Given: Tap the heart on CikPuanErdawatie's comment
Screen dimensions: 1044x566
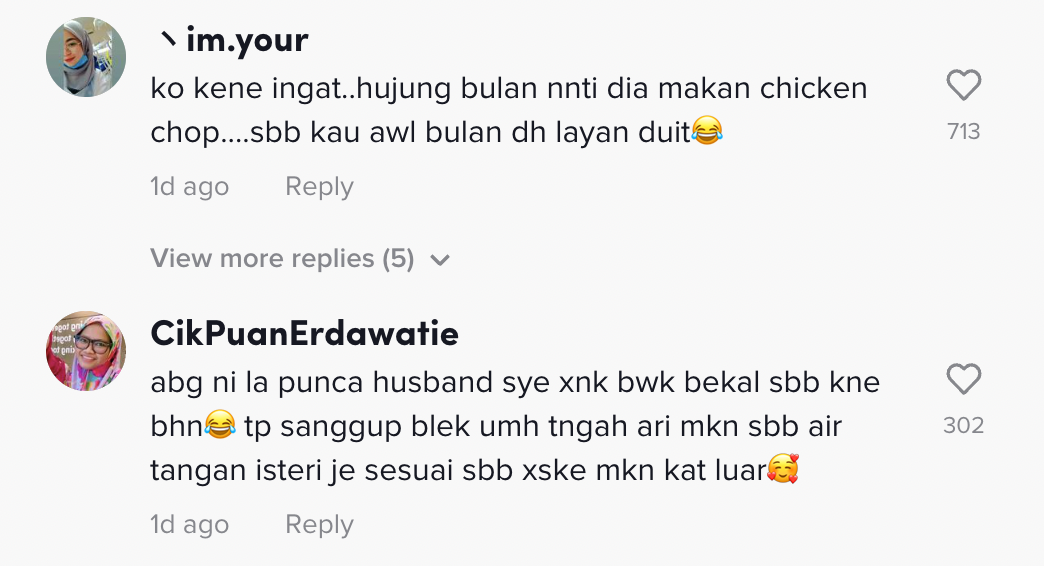Looking at the screenshot, I should [x=963, y=379].
